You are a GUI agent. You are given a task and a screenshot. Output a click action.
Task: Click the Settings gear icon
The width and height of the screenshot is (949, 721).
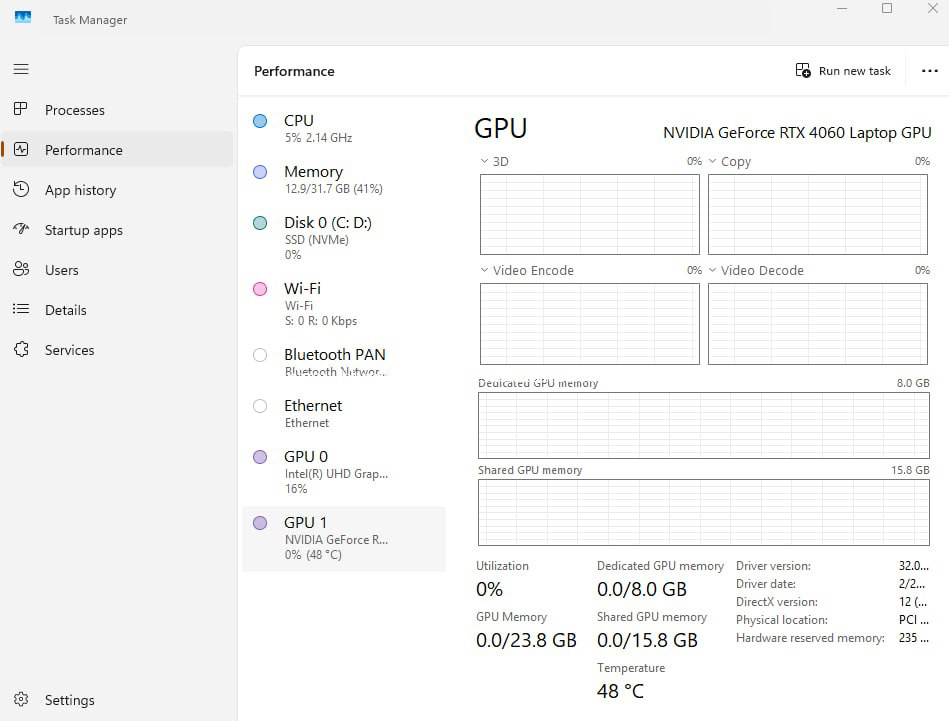coord(21,699)
